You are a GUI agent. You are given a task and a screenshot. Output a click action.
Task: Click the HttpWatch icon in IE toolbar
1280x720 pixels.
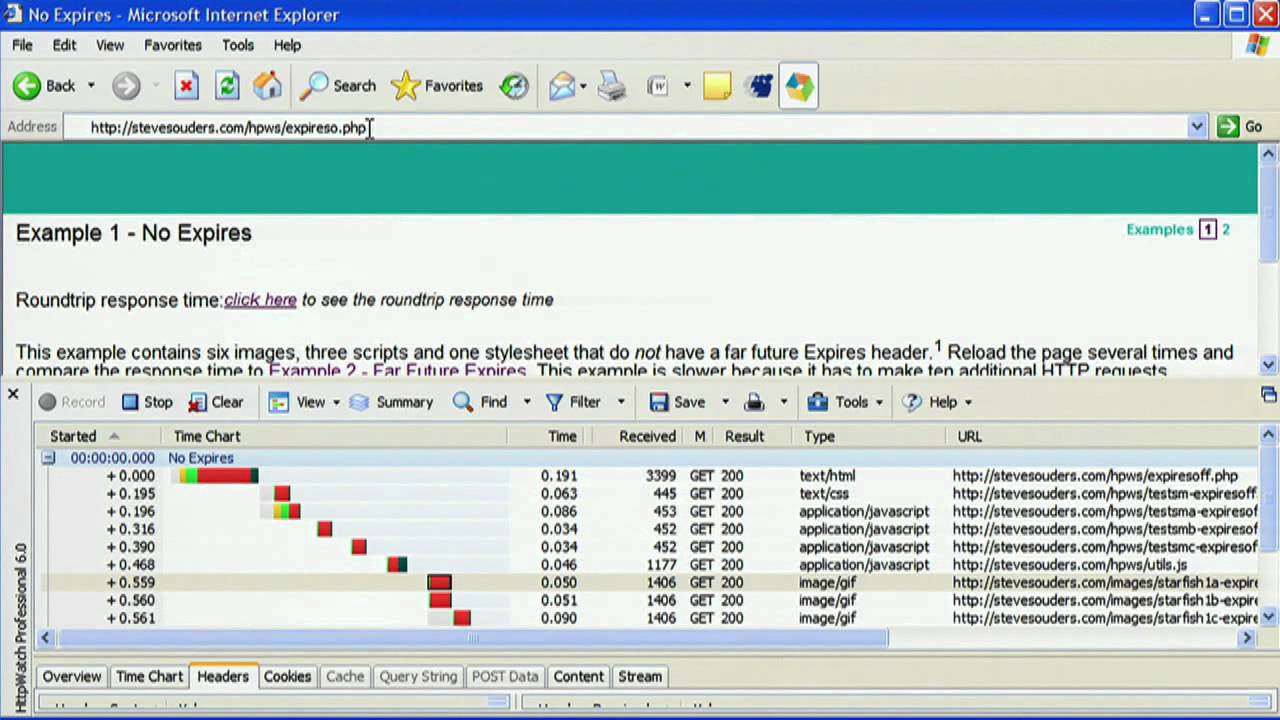tap(798, 86)
